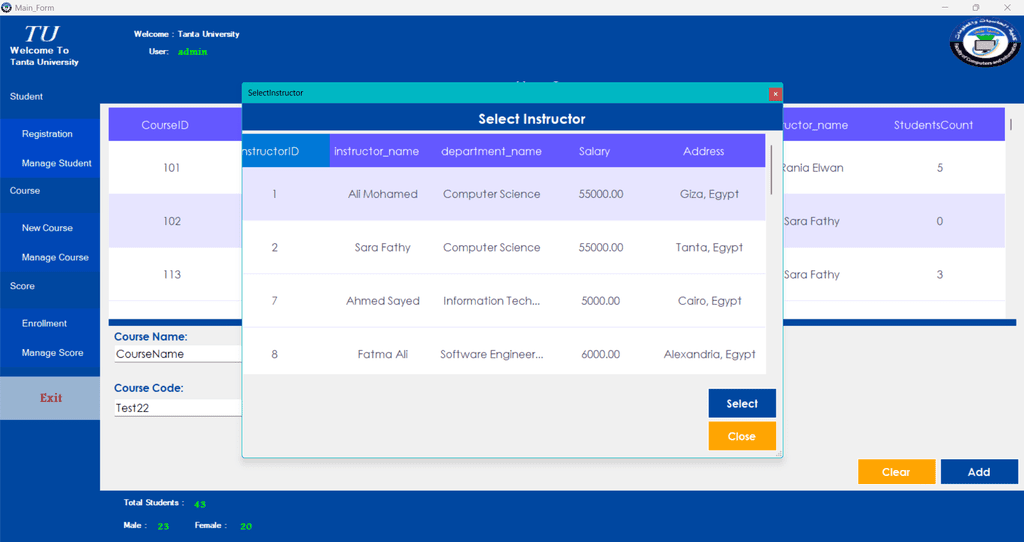Open Manage Score in the sidebar
This screenshot has width=1024, height=542.
click(x=53, y=353)
